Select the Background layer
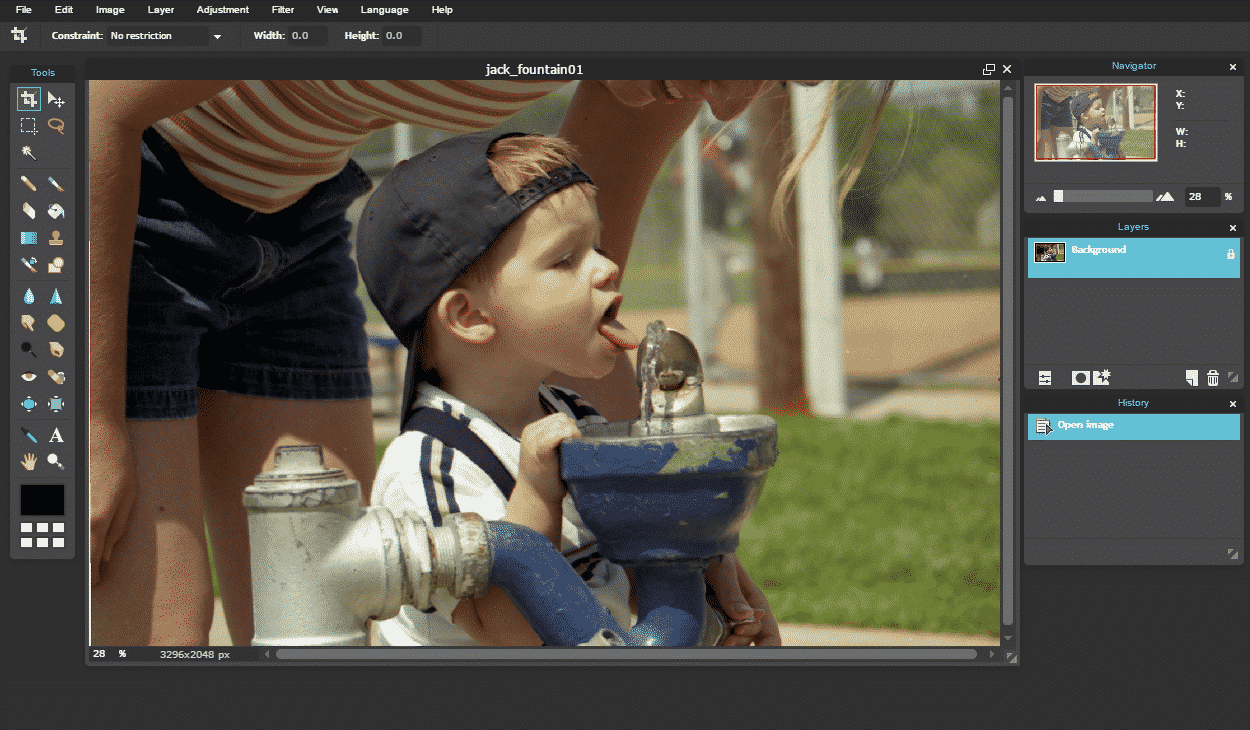 pos(1133,258)
